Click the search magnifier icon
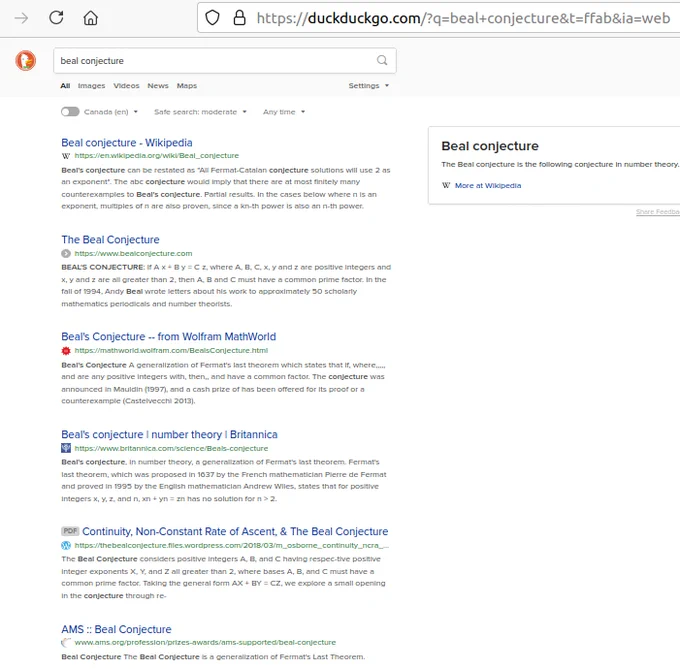This screenshot has height=669, width=680. 382,60
